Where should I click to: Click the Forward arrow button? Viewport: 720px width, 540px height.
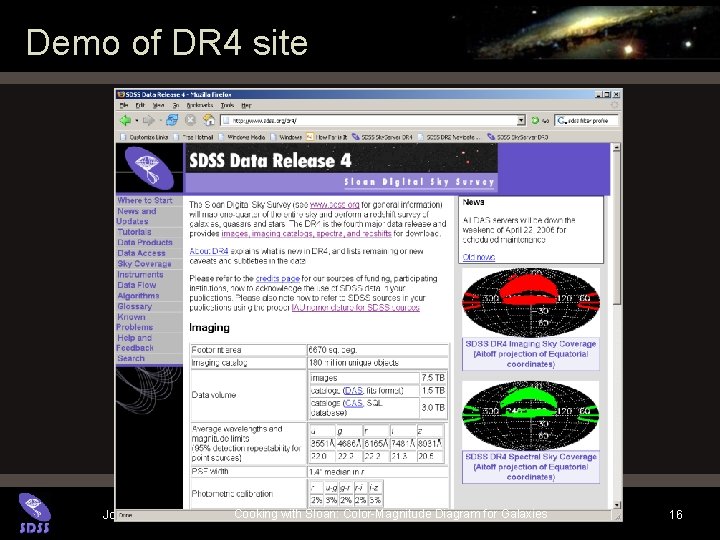coord(148,121)
